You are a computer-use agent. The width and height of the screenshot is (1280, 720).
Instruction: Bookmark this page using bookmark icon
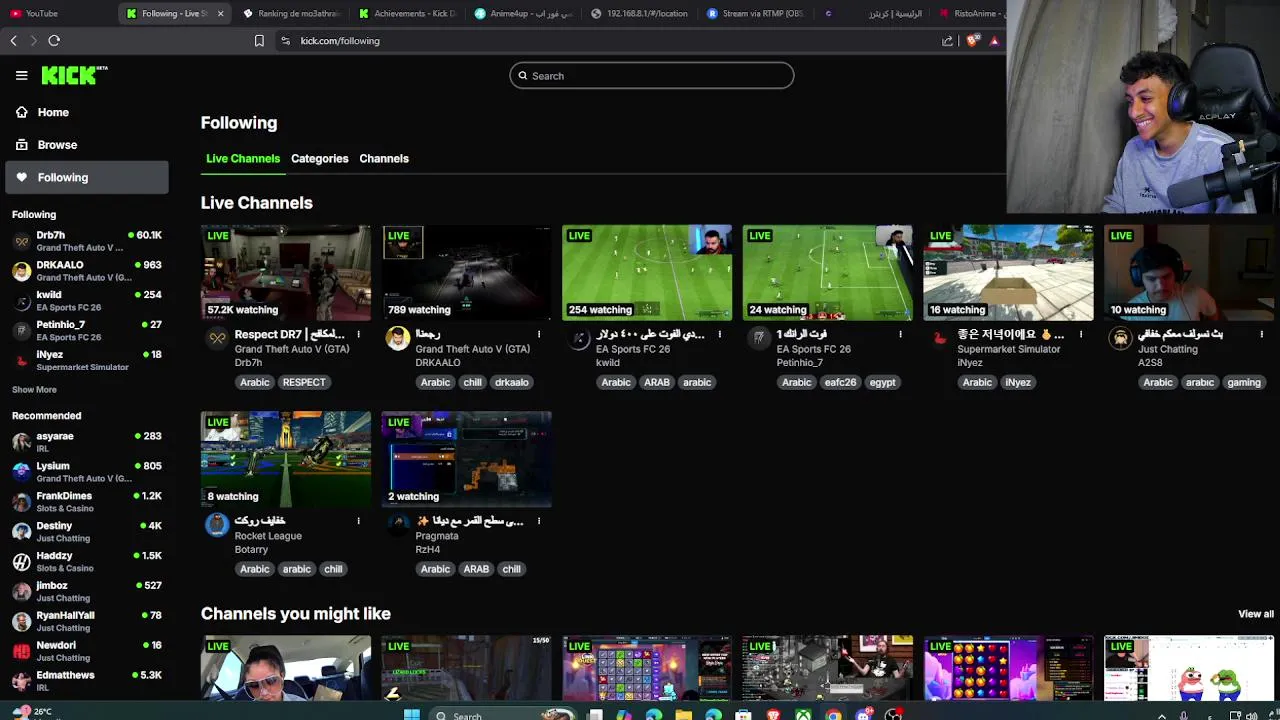(259, 41)
